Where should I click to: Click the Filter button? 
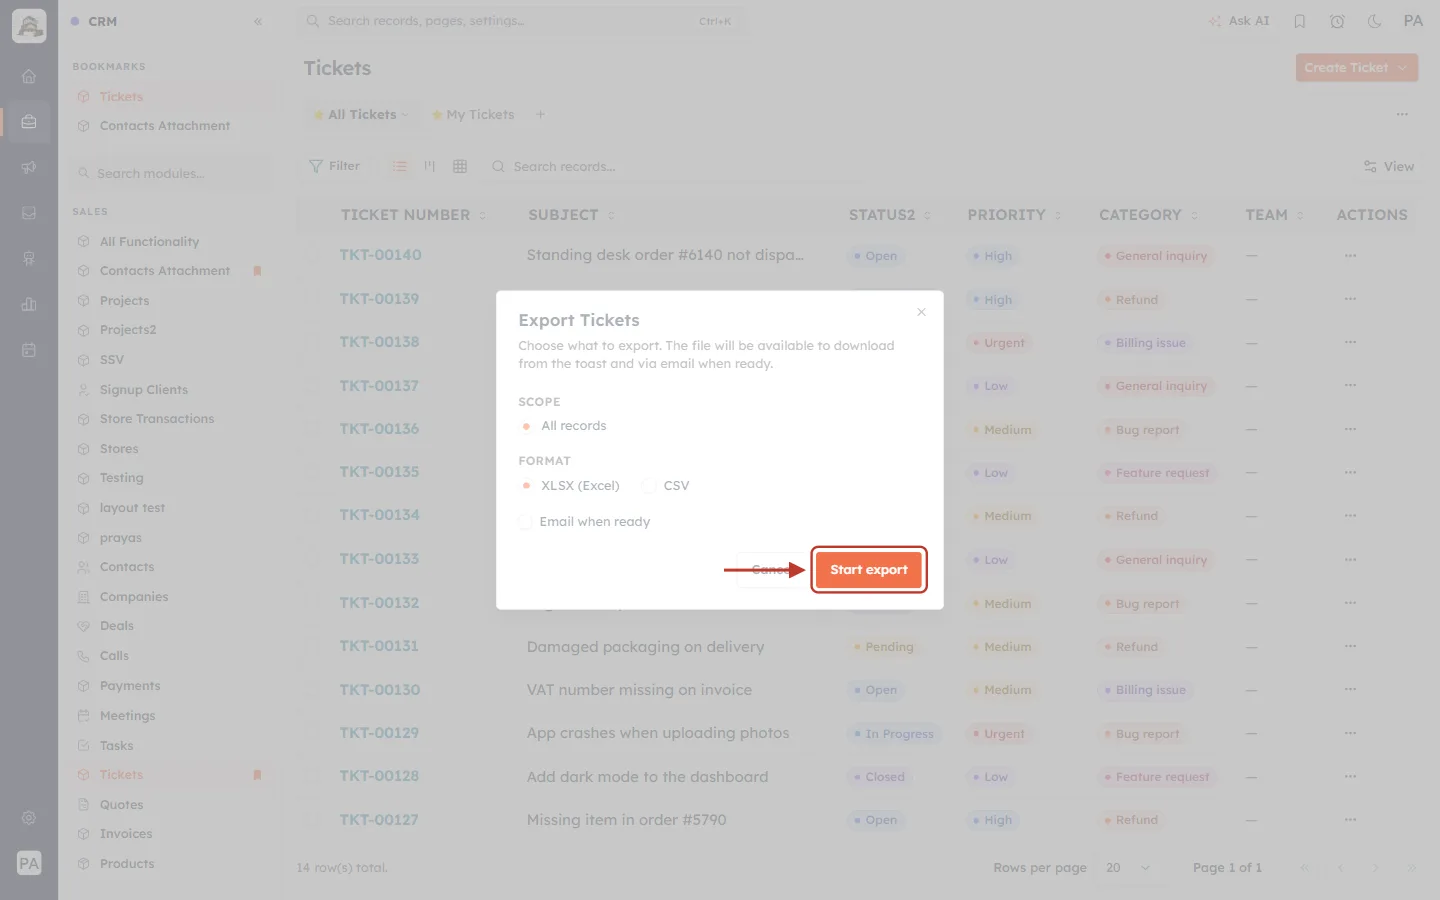point(335,166)
